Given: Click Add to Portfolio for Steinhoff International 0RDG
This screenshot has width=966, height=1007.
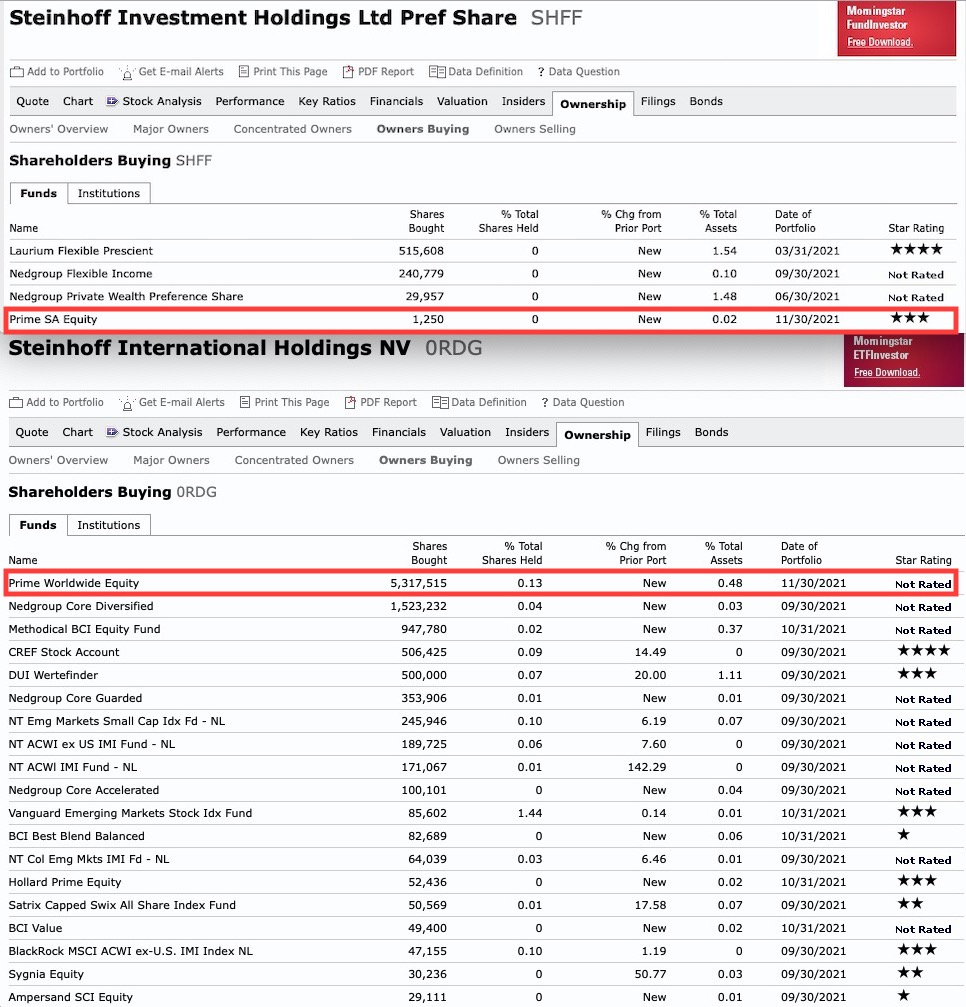Looking at the screenshot, I should point(17,402).
